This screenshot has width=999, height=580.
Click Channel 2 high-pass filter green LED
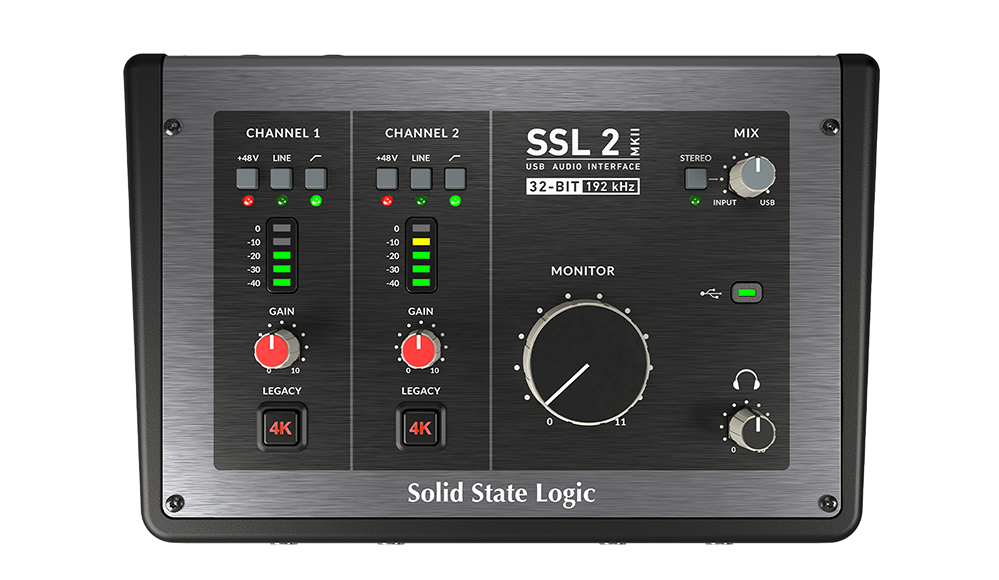tap(455, 201)
